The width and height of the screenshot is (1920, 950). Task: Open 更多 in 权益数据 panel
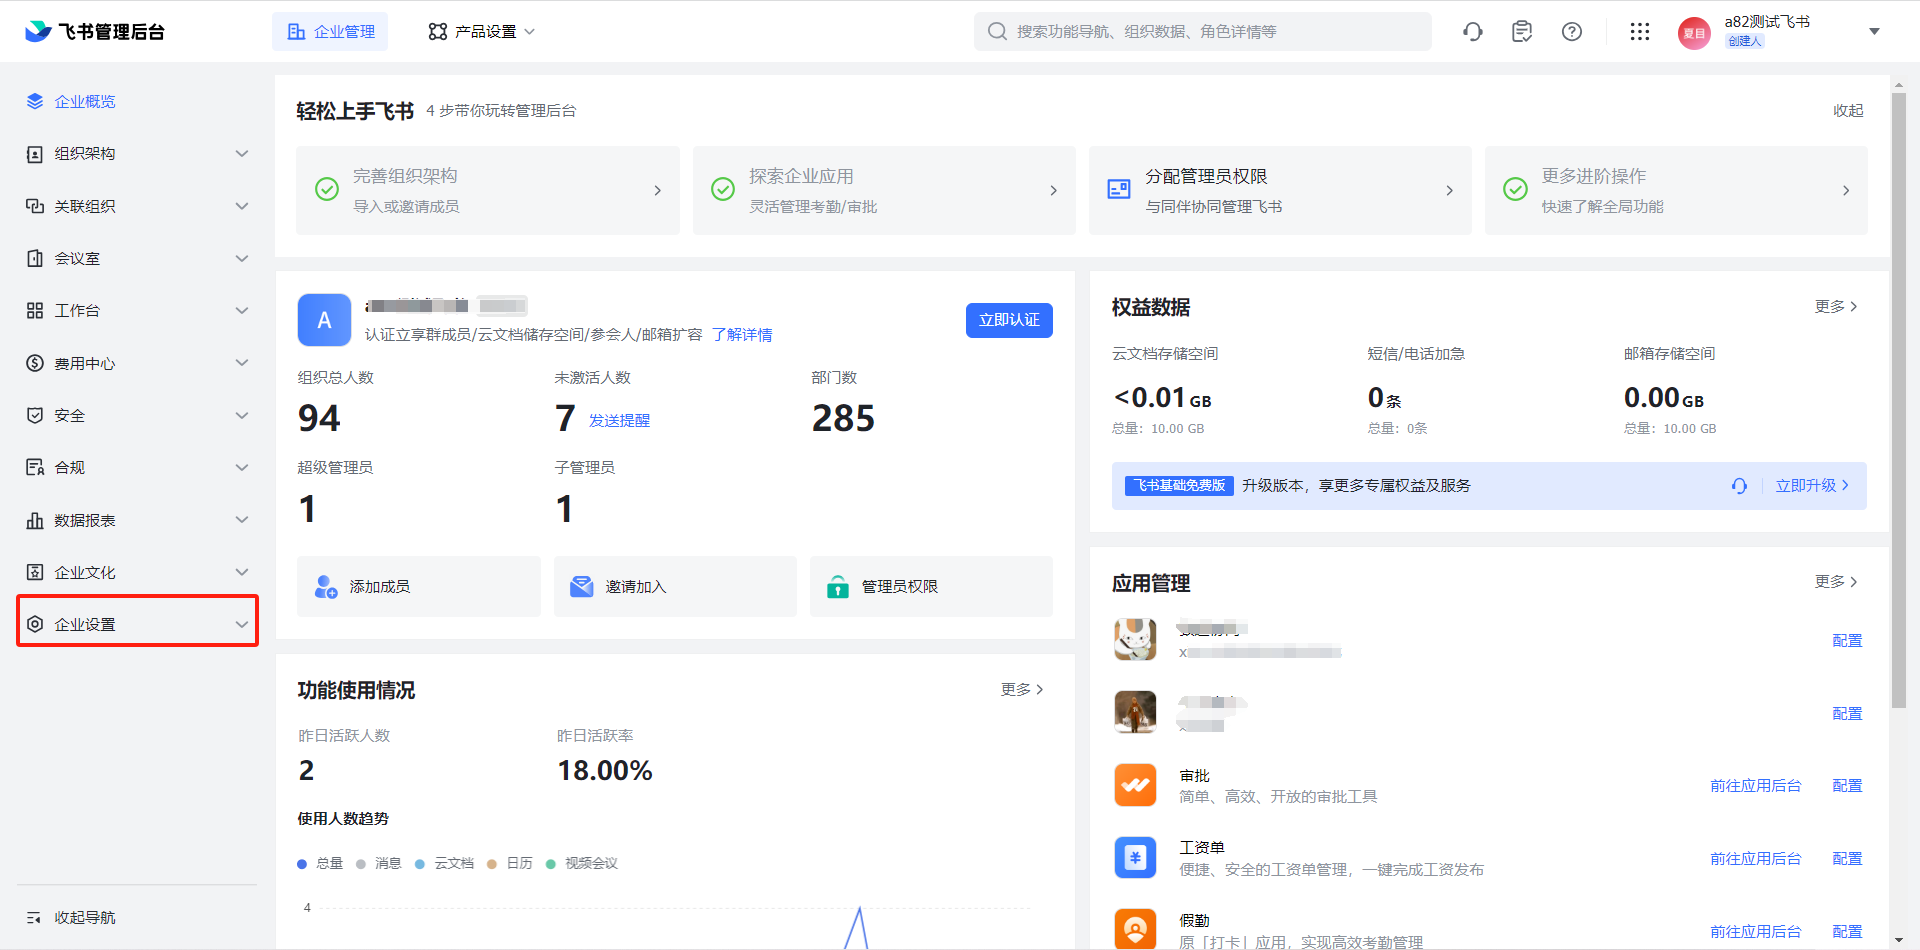click(x=1836, y=307)
